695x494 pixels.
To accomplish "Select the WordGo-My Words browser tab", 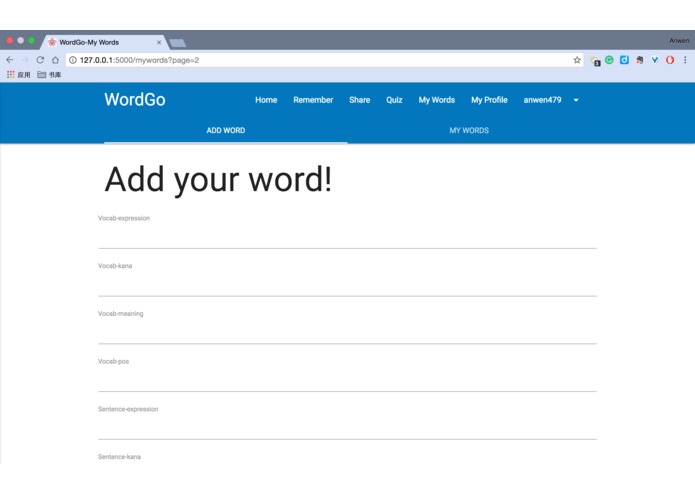I will pos(105,43).
